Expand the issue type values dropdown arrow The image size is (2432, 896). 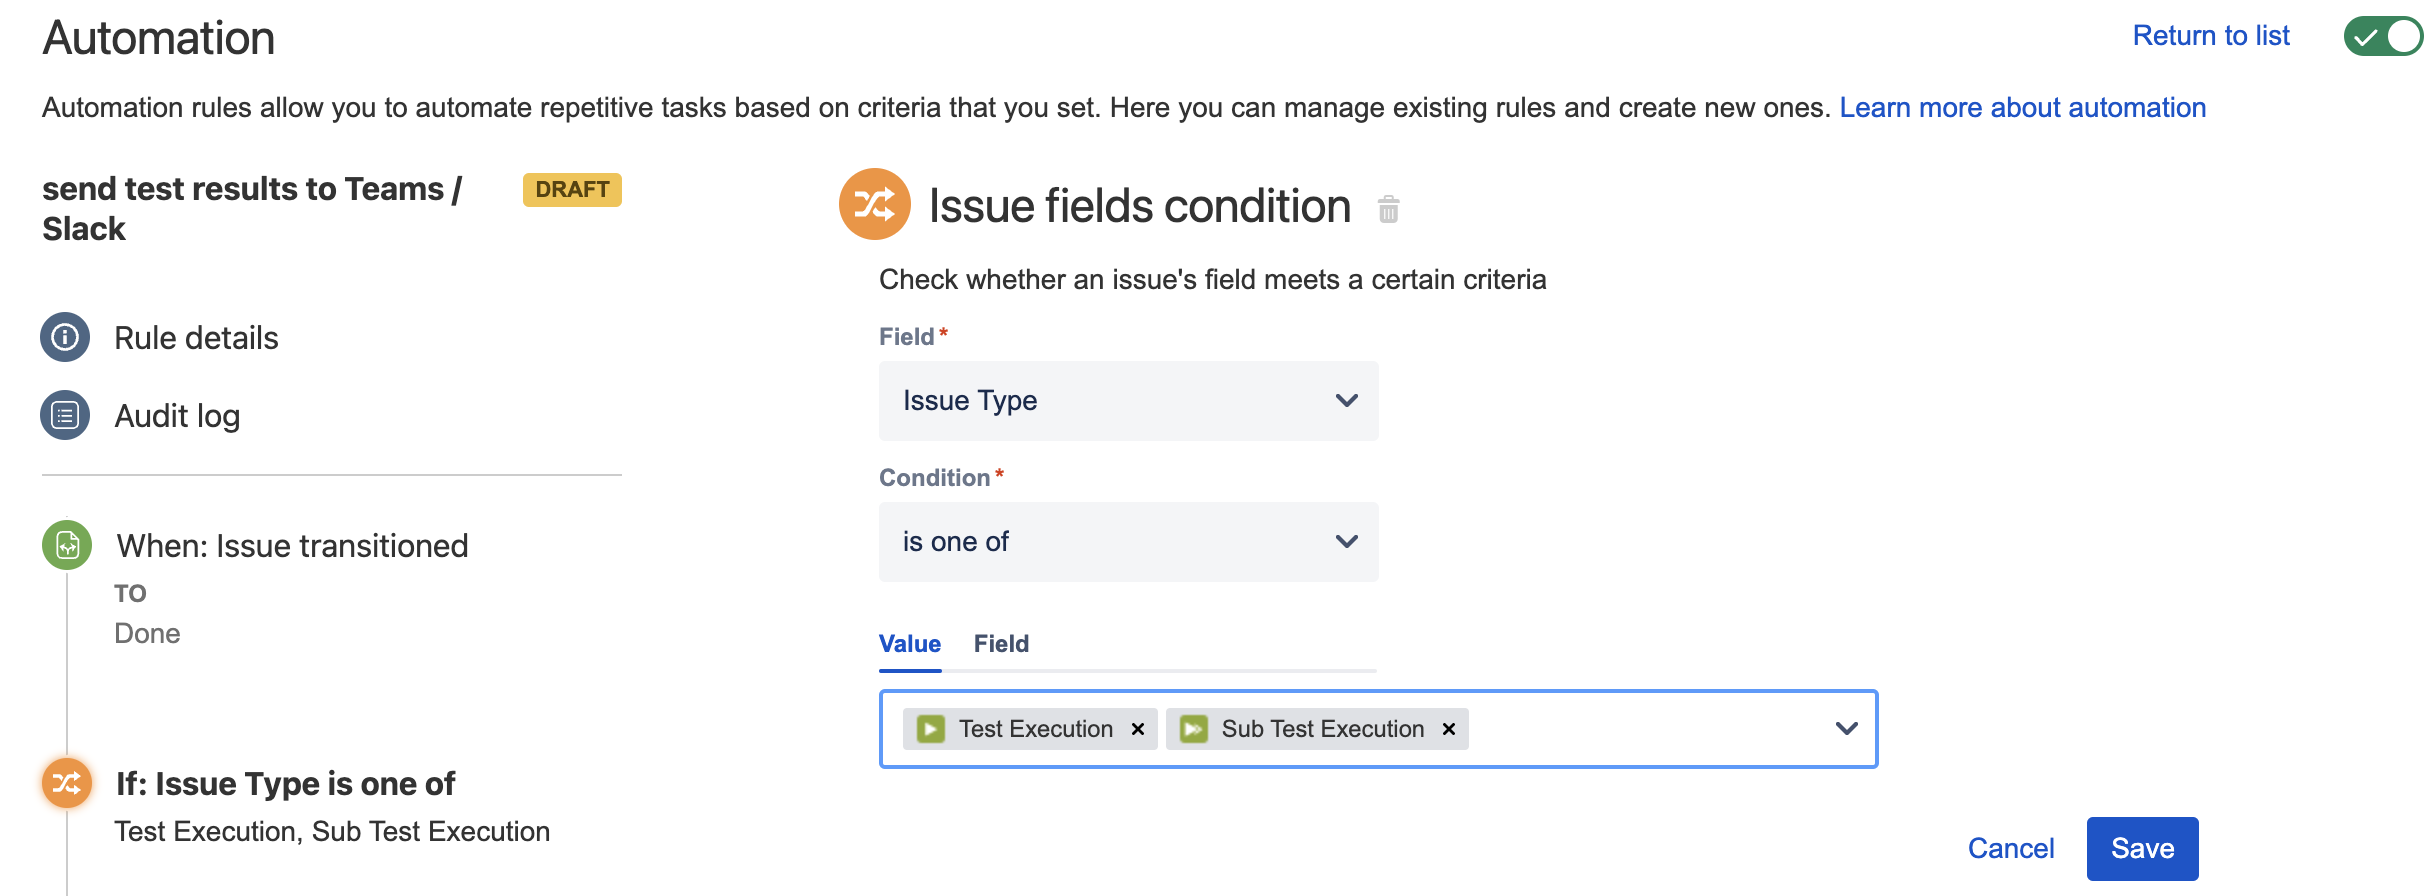point(1846,729)
